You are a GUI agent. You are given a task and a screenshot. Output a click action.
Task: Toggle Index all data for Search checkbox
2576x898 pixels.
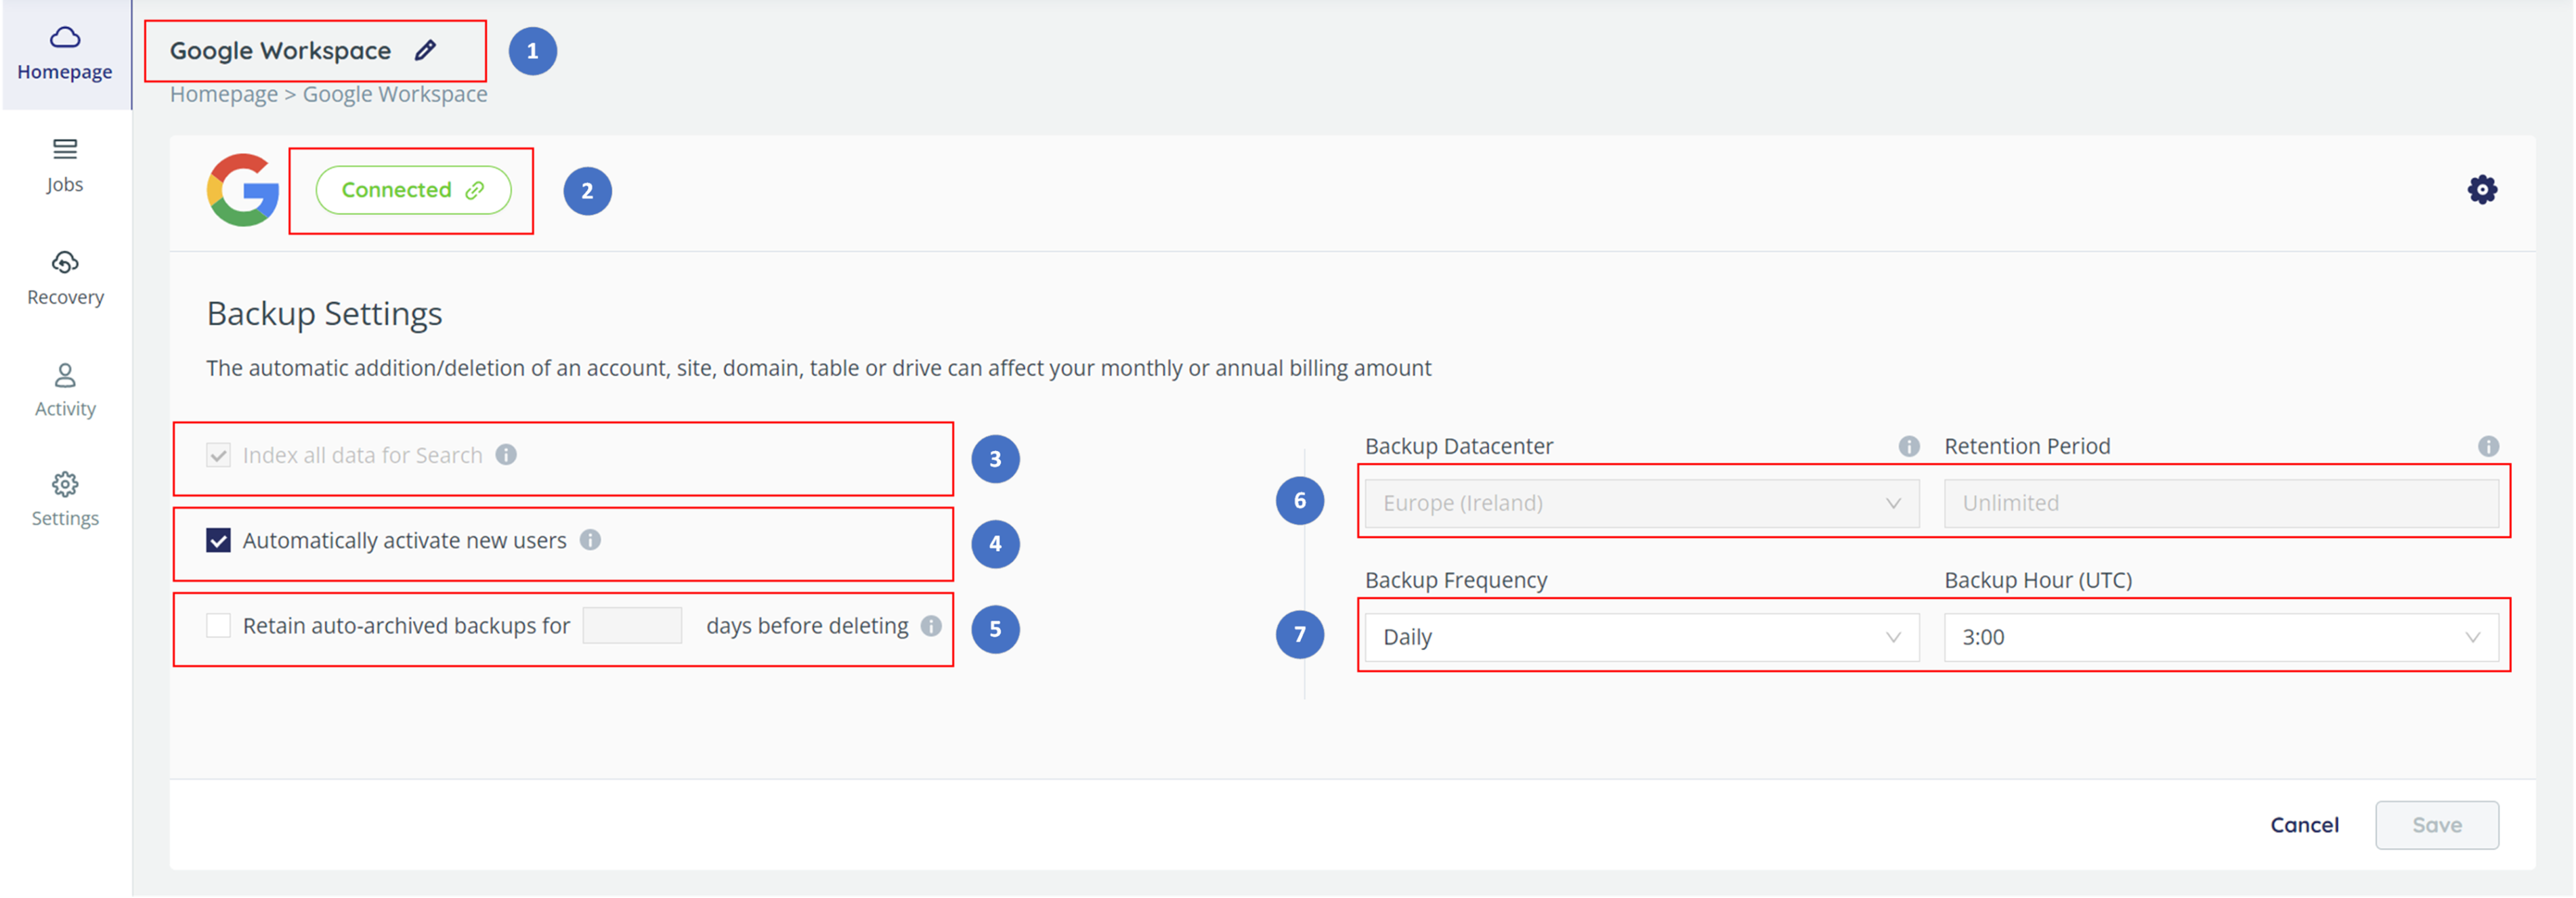click(x=218, y=455)
